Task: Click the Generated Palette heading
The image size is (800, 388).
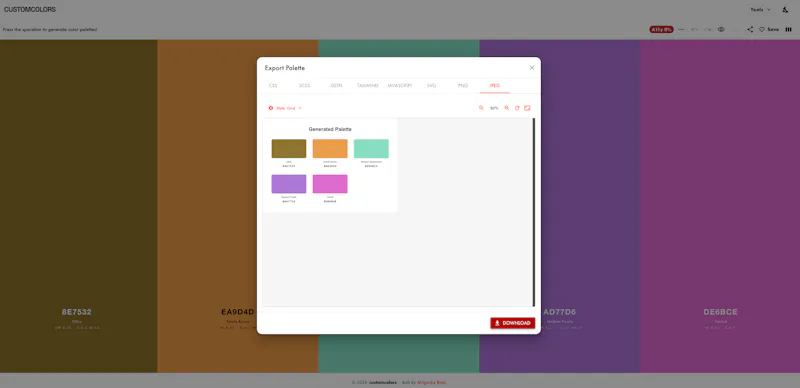Action: coord(330,129)
